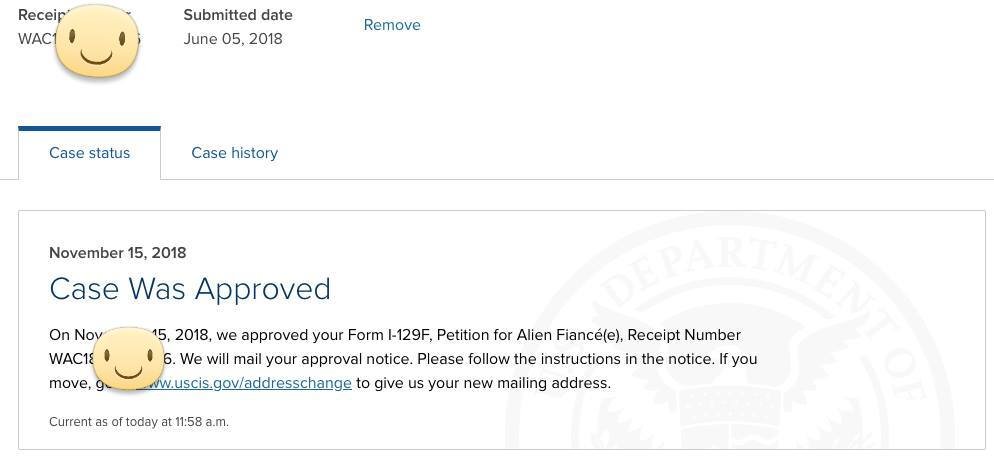The image size is (994, 460).
Task: Select the Case status tab
Action: 89,153
